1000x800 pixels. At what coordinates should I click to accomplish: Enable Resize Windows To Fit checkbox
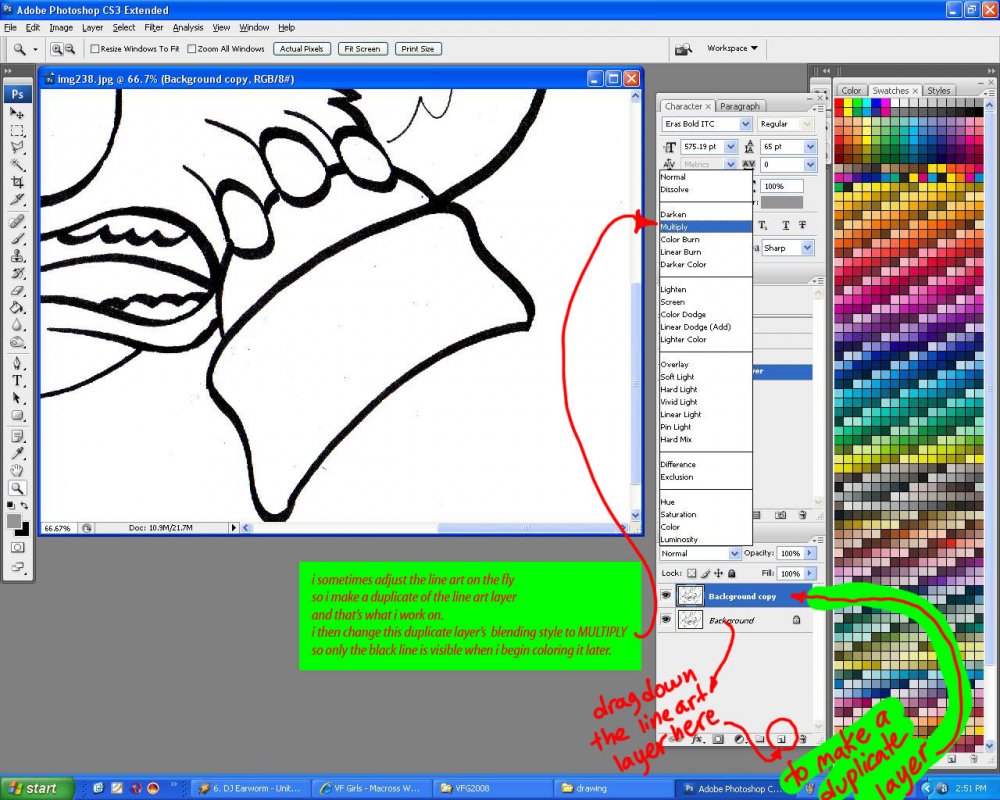(94, 48)
